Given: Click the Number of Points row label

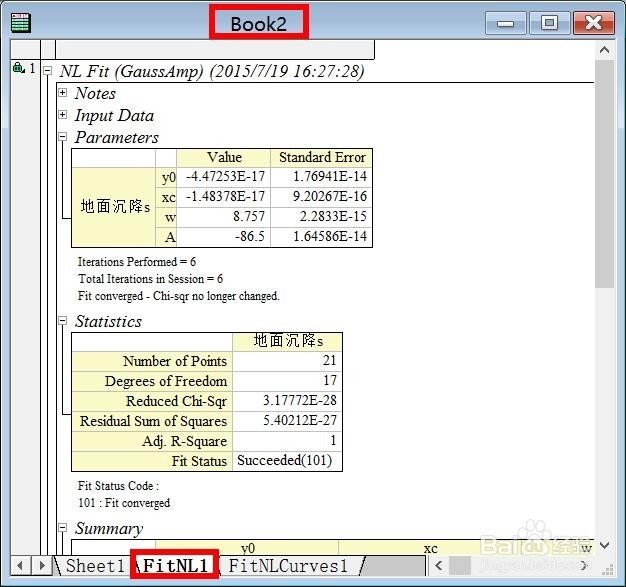Looking at the screenshot, I should pyautogui.click(x=152, y=361).
